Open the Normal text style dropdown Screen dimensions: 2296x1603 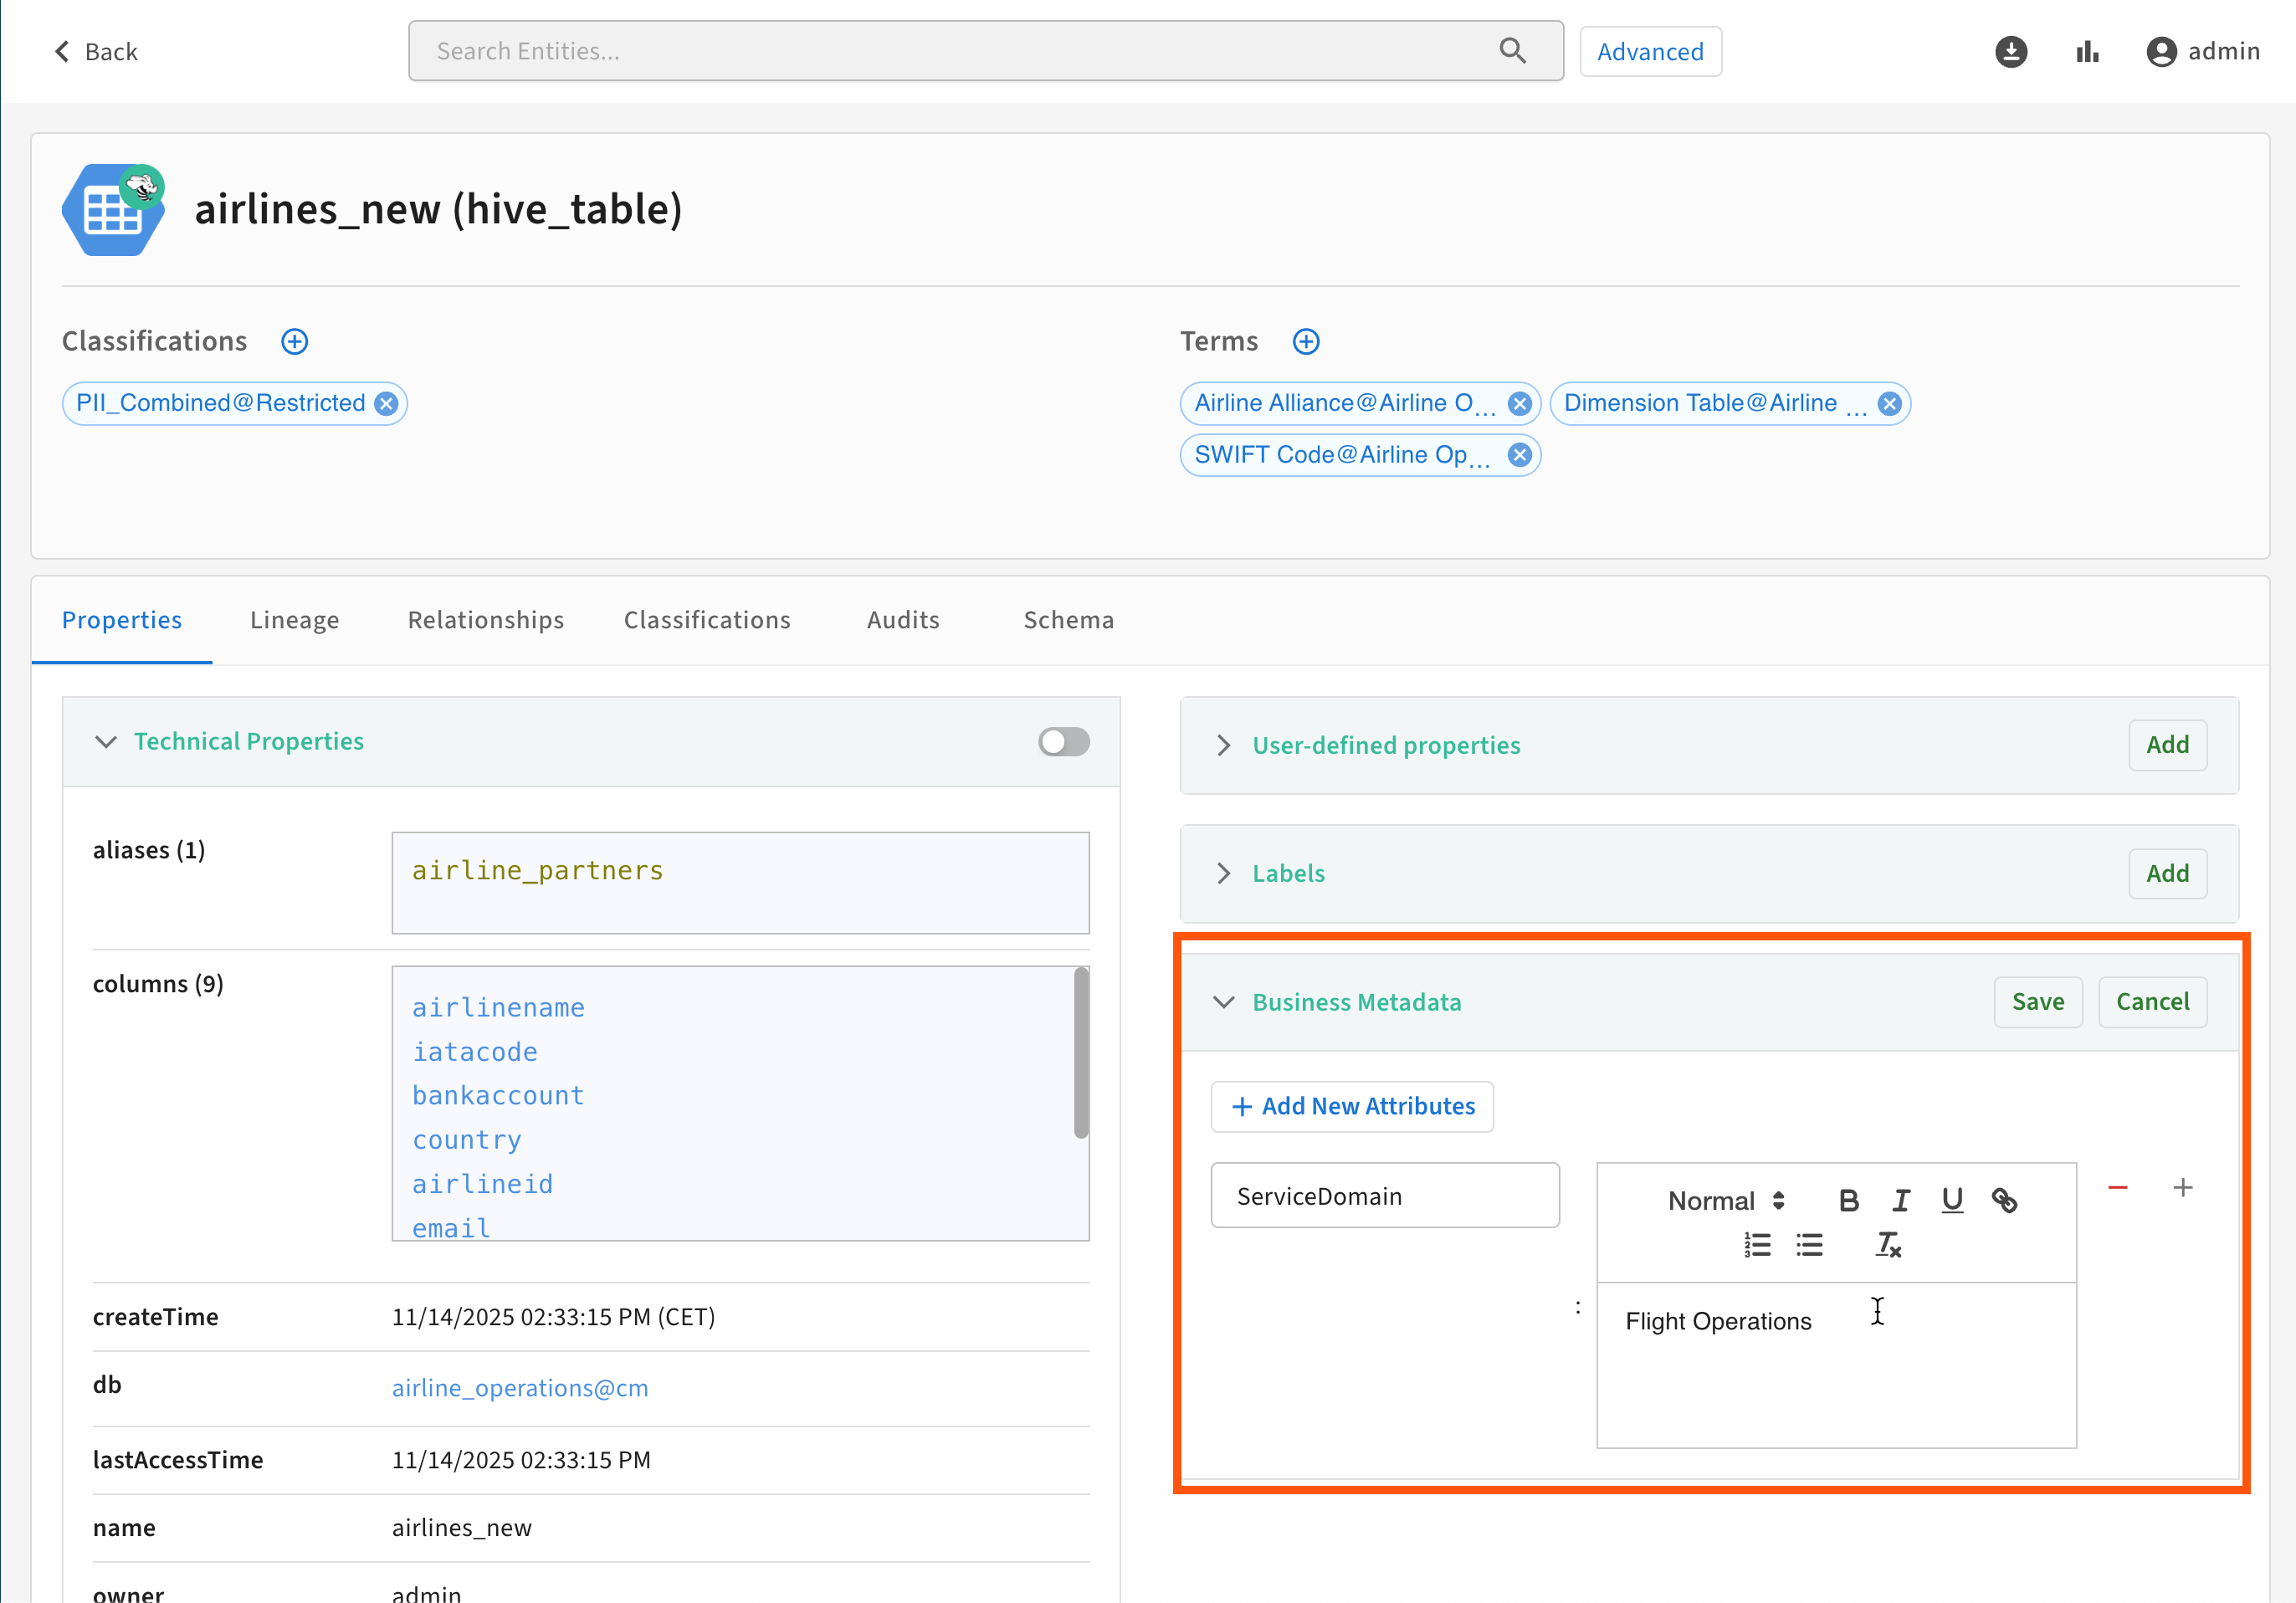click(1726, 1200)
